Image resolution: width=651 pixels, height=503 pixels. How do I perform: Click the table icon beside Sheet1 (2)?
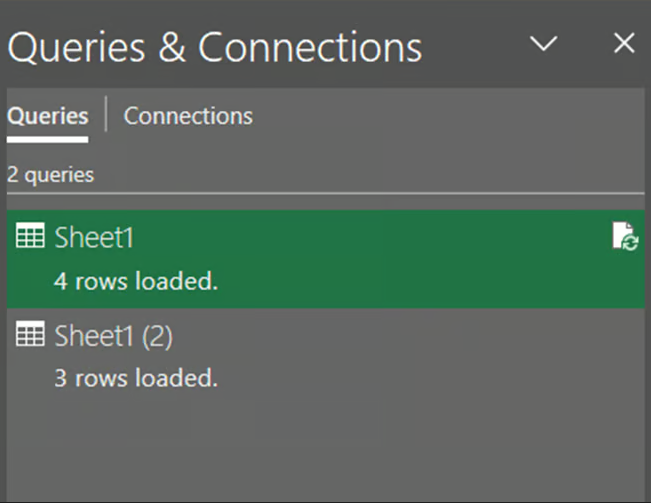click(30, 336)
